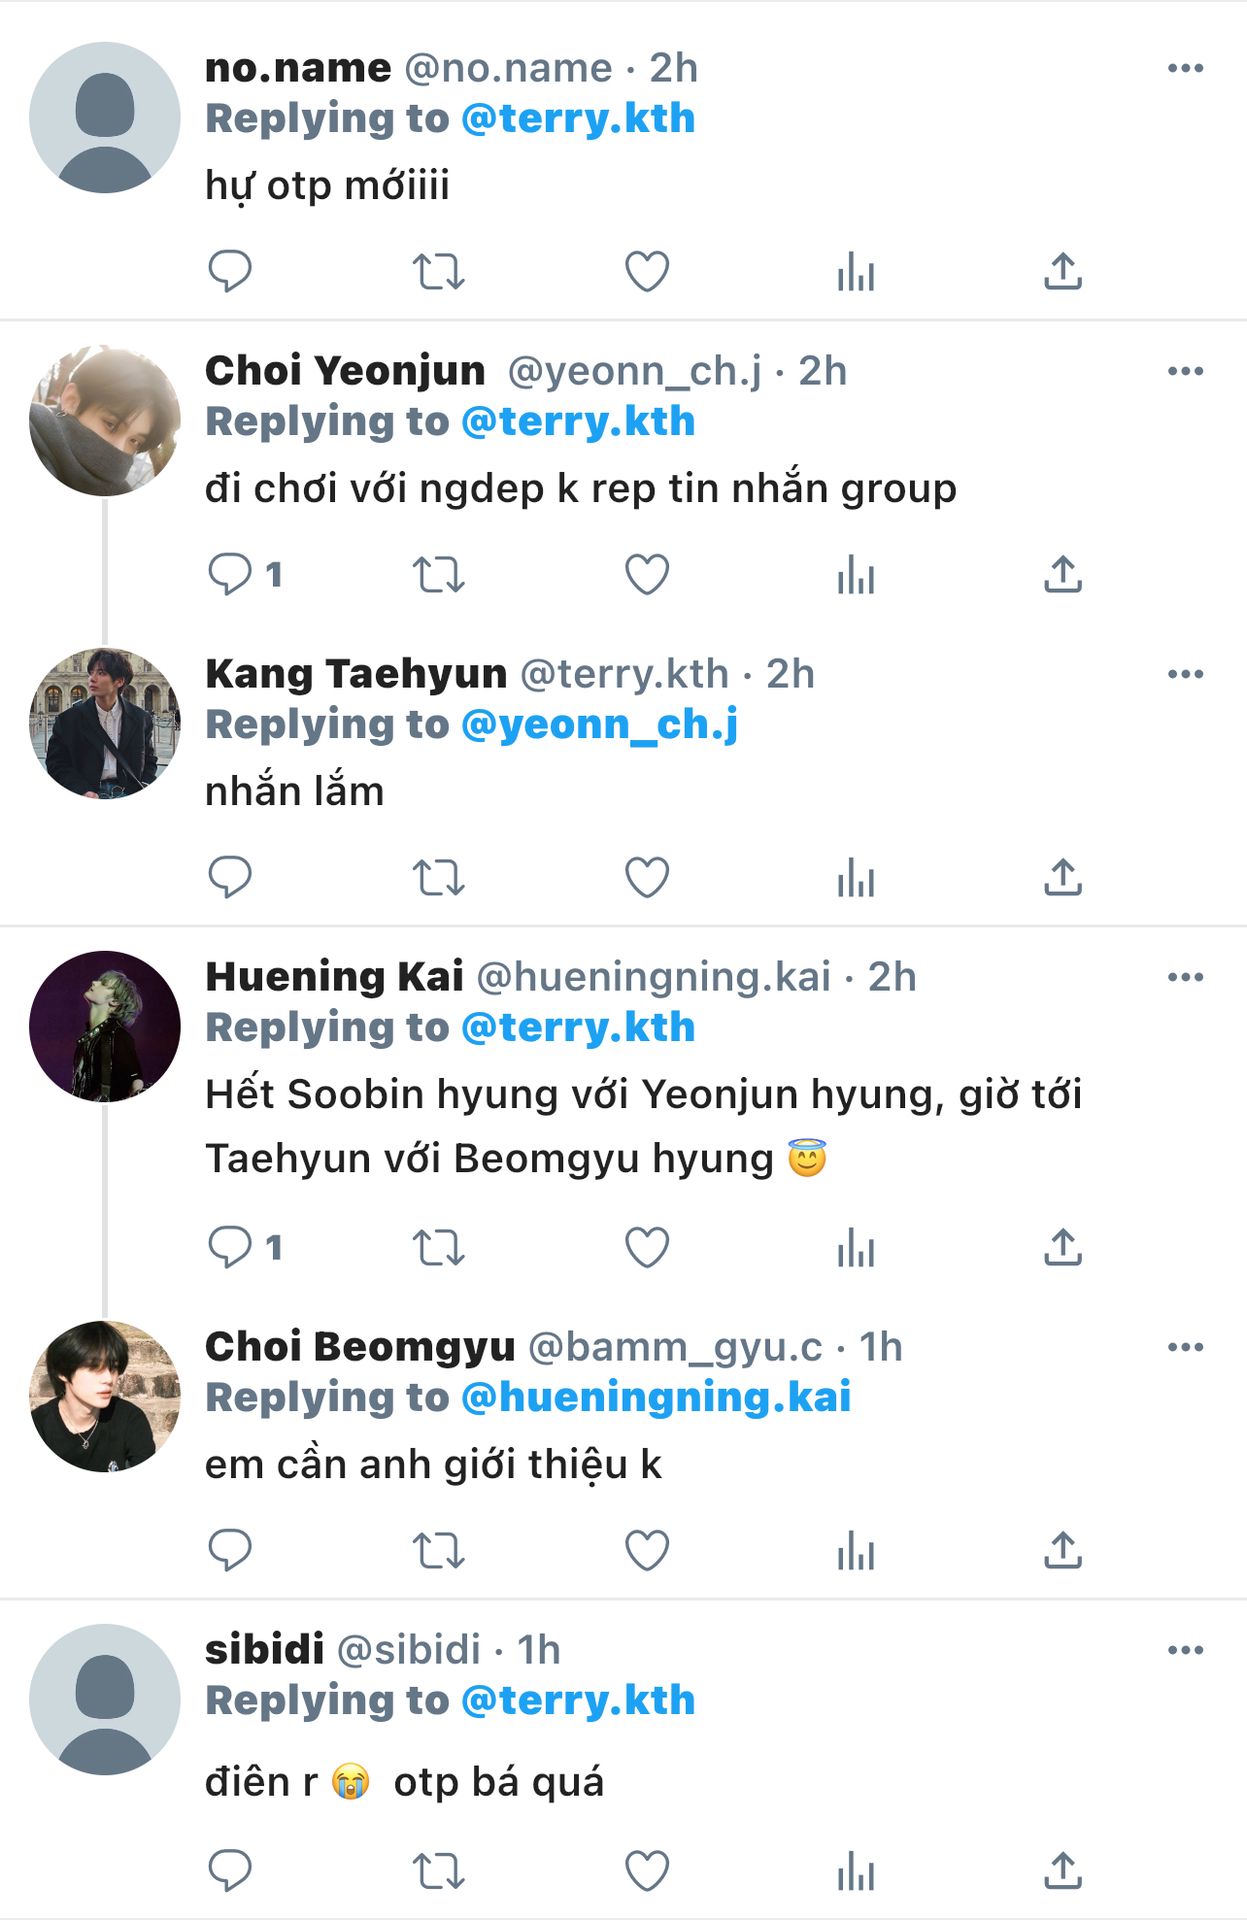
Task: Open replies to Choi Yeonjun's tweet
Action: (230, 574)
